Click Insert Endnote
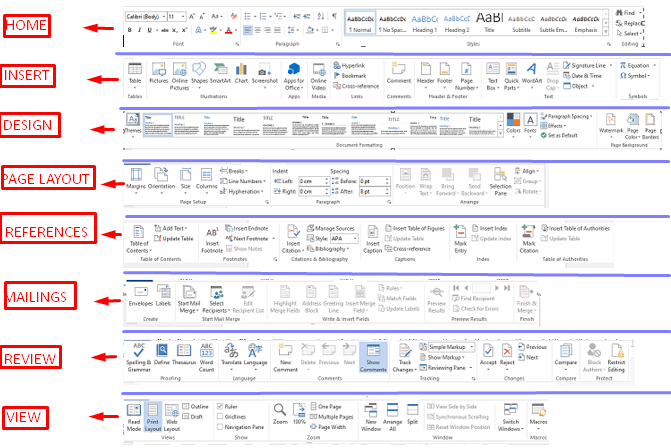The width and height of the screenshot is (671, 448). pyautogui.click(x=247, y=228)
